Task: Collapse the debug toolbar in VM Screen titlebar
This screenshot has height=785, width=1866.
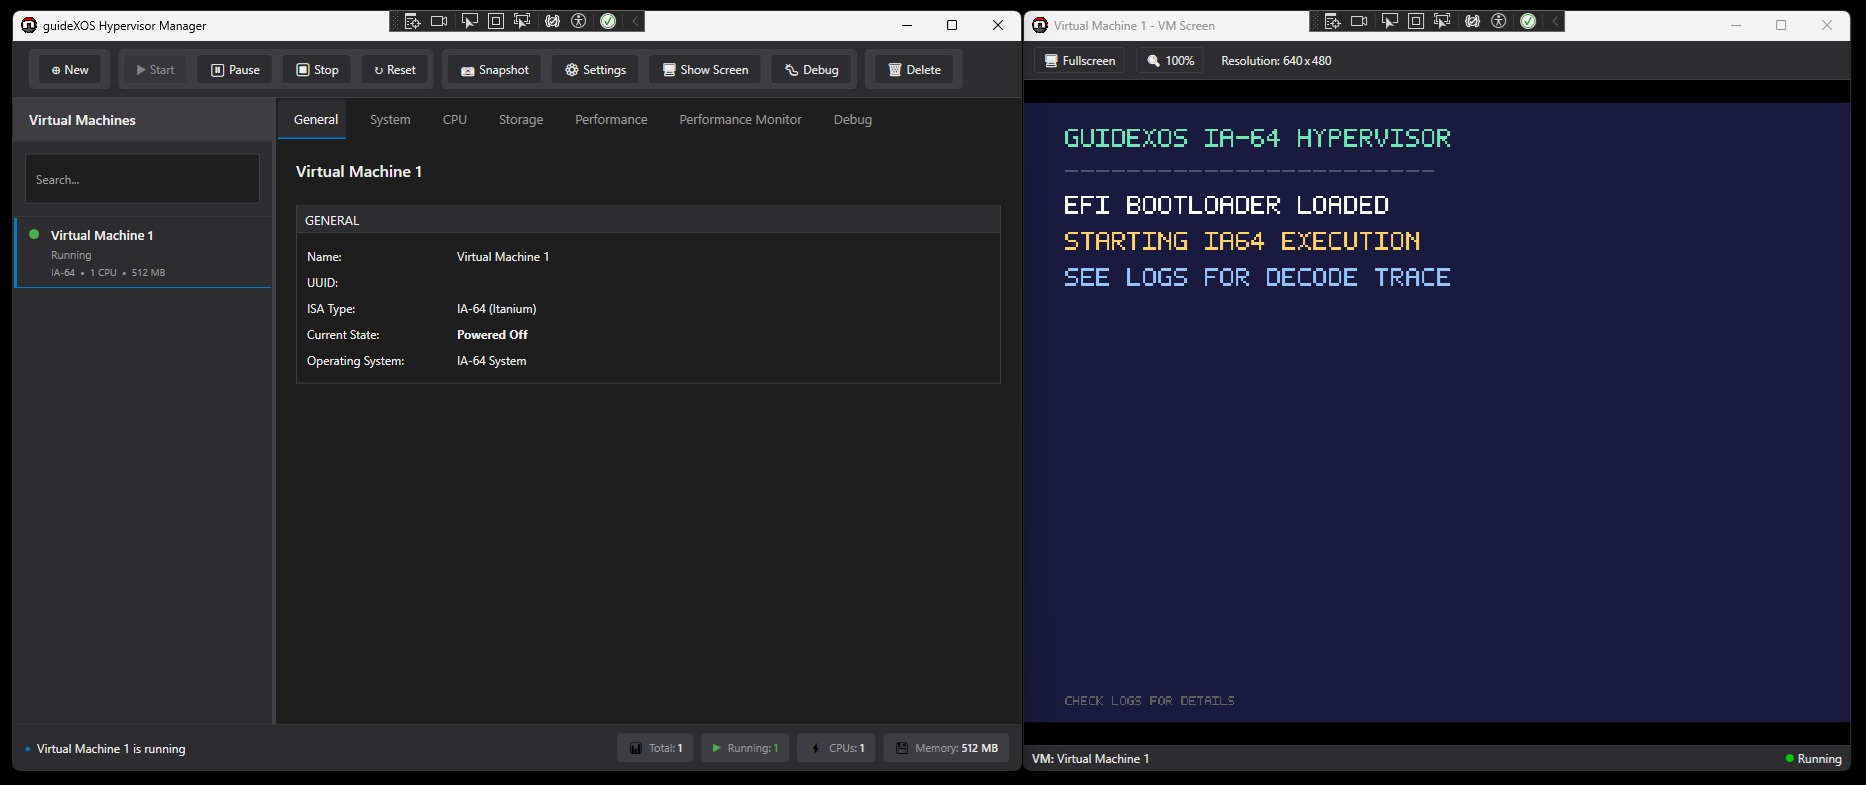Action: click(x=1555, y=21)
